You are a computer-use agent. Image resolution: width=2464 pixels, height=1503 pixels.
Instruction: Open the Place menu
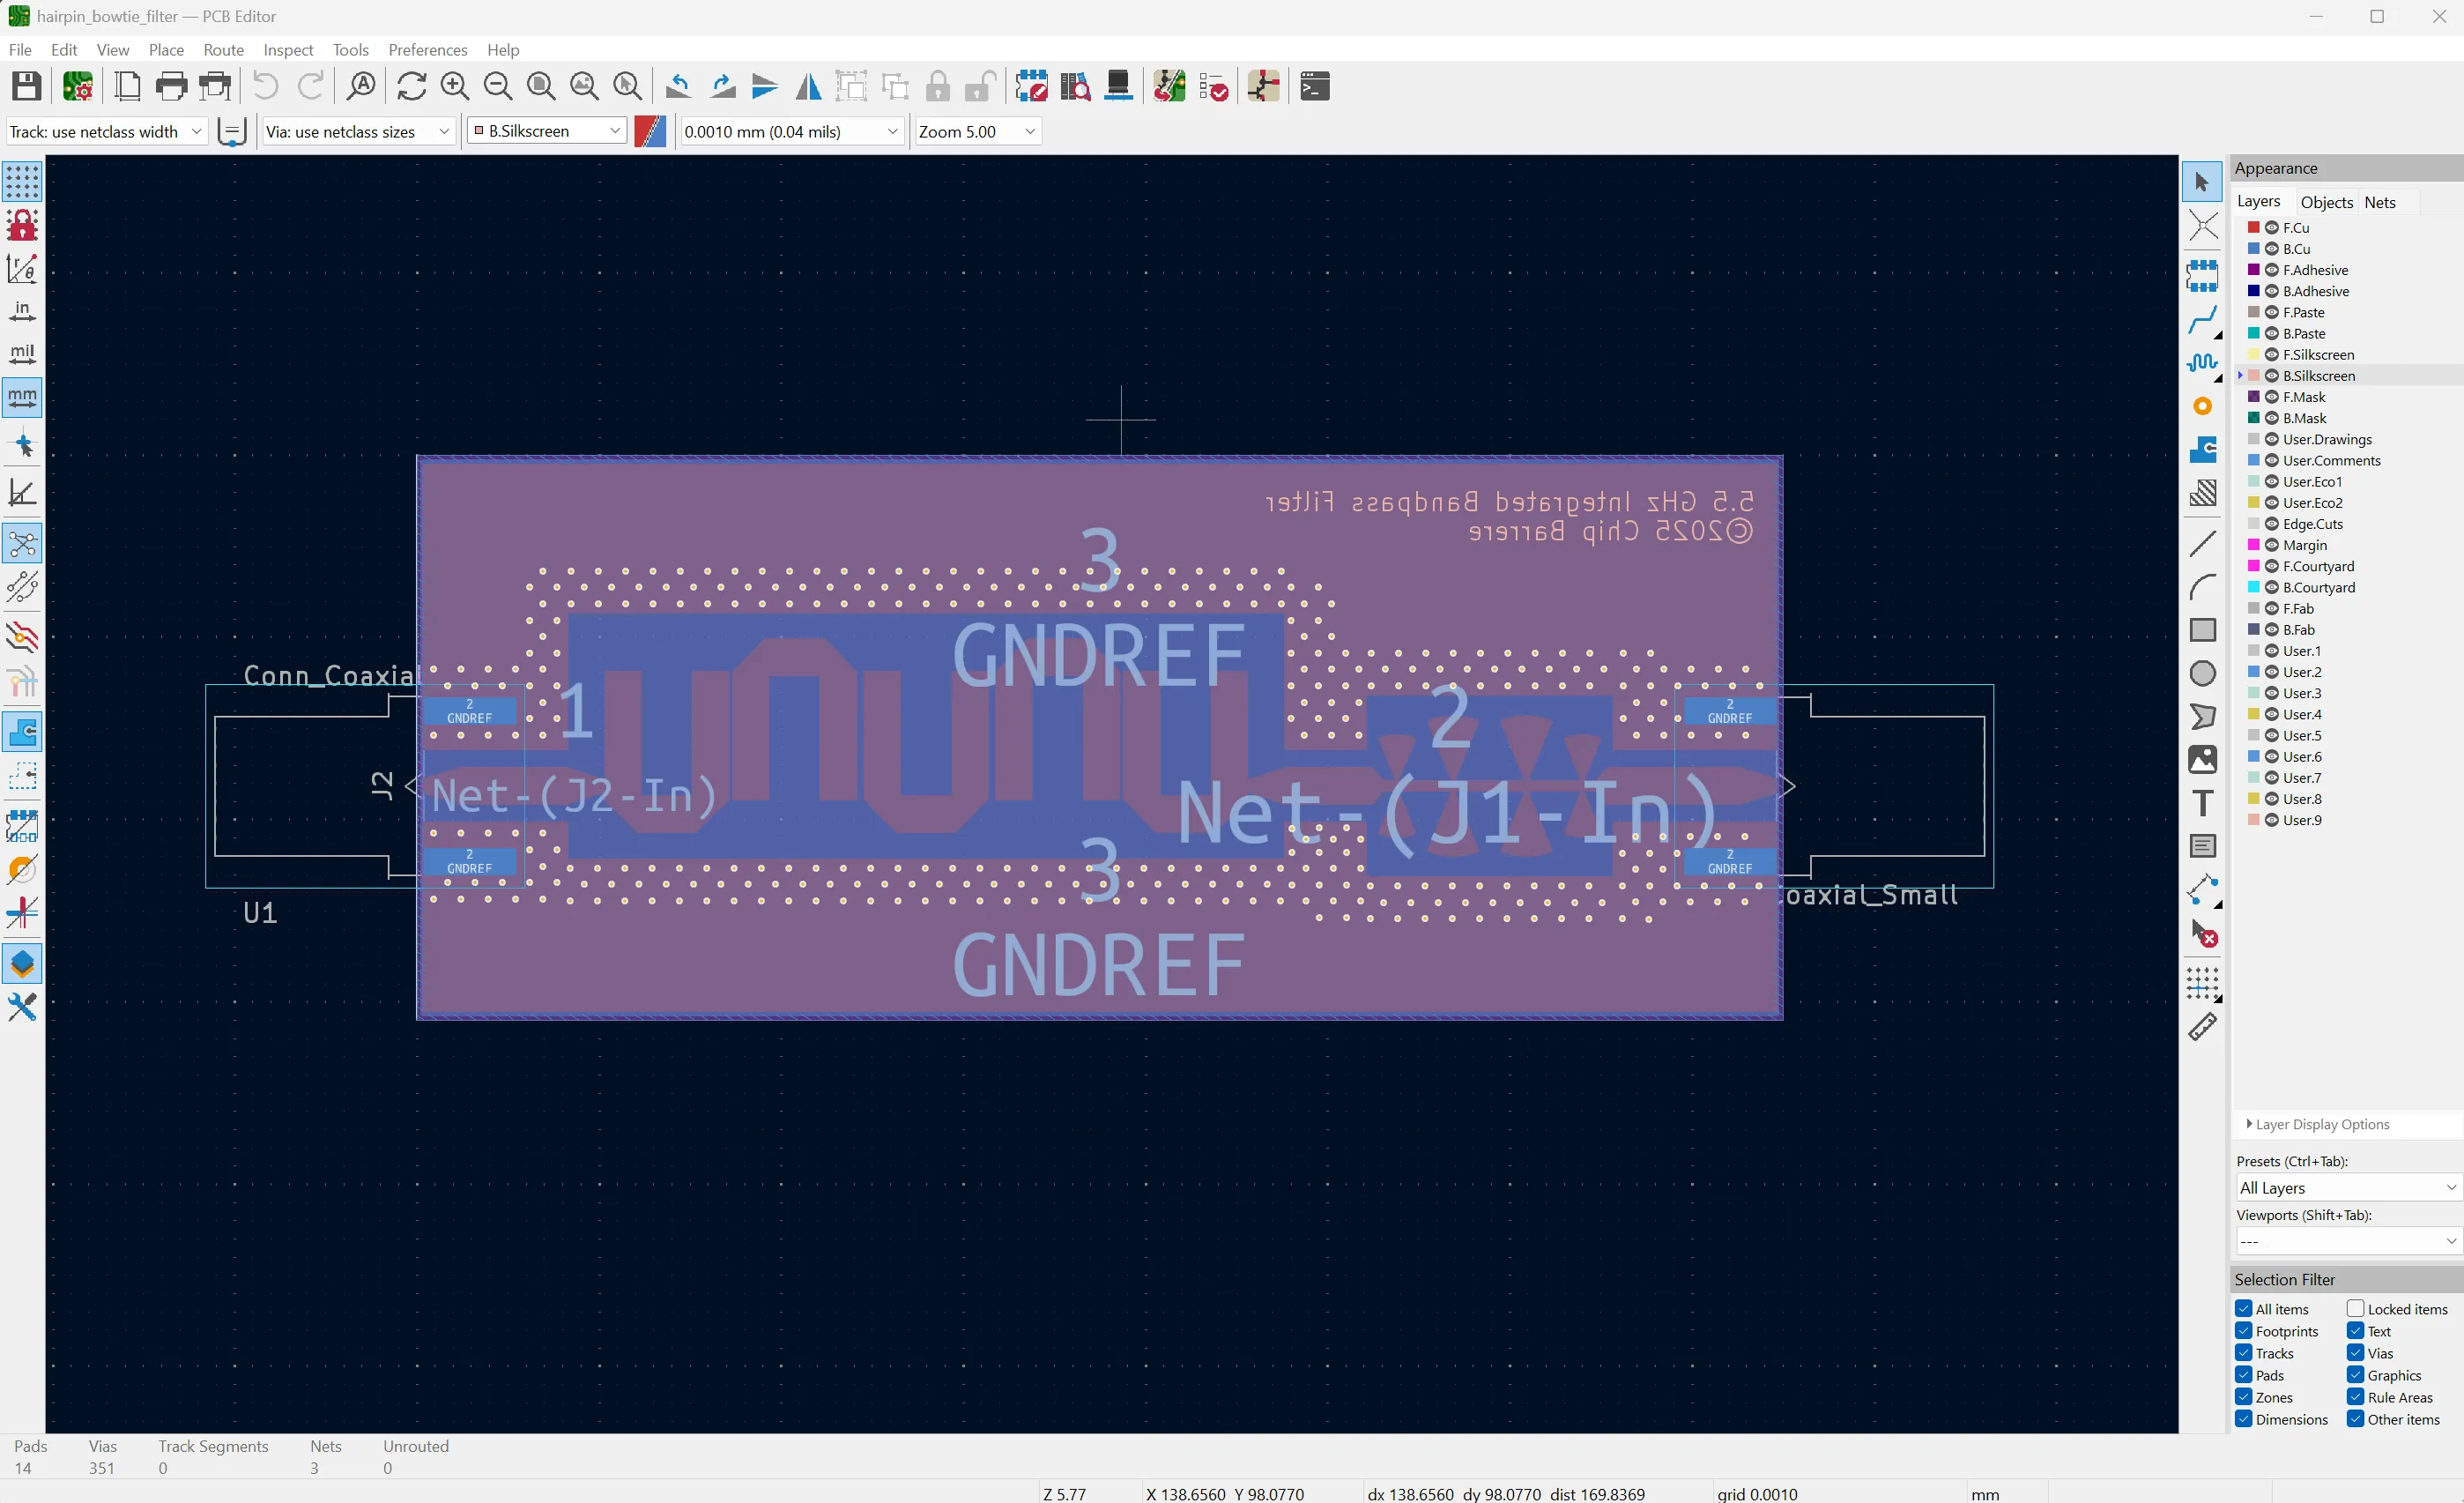[166, 50]
